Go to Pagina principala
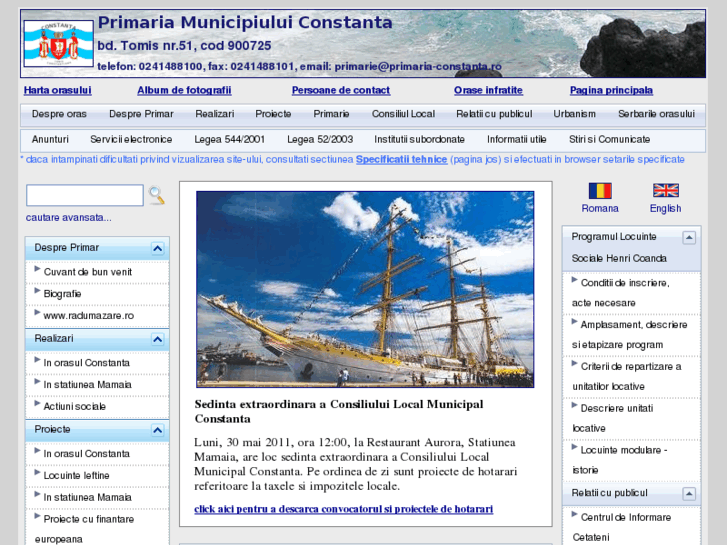Viewport: 727px width, 545px height. click(x=611, y=90)
